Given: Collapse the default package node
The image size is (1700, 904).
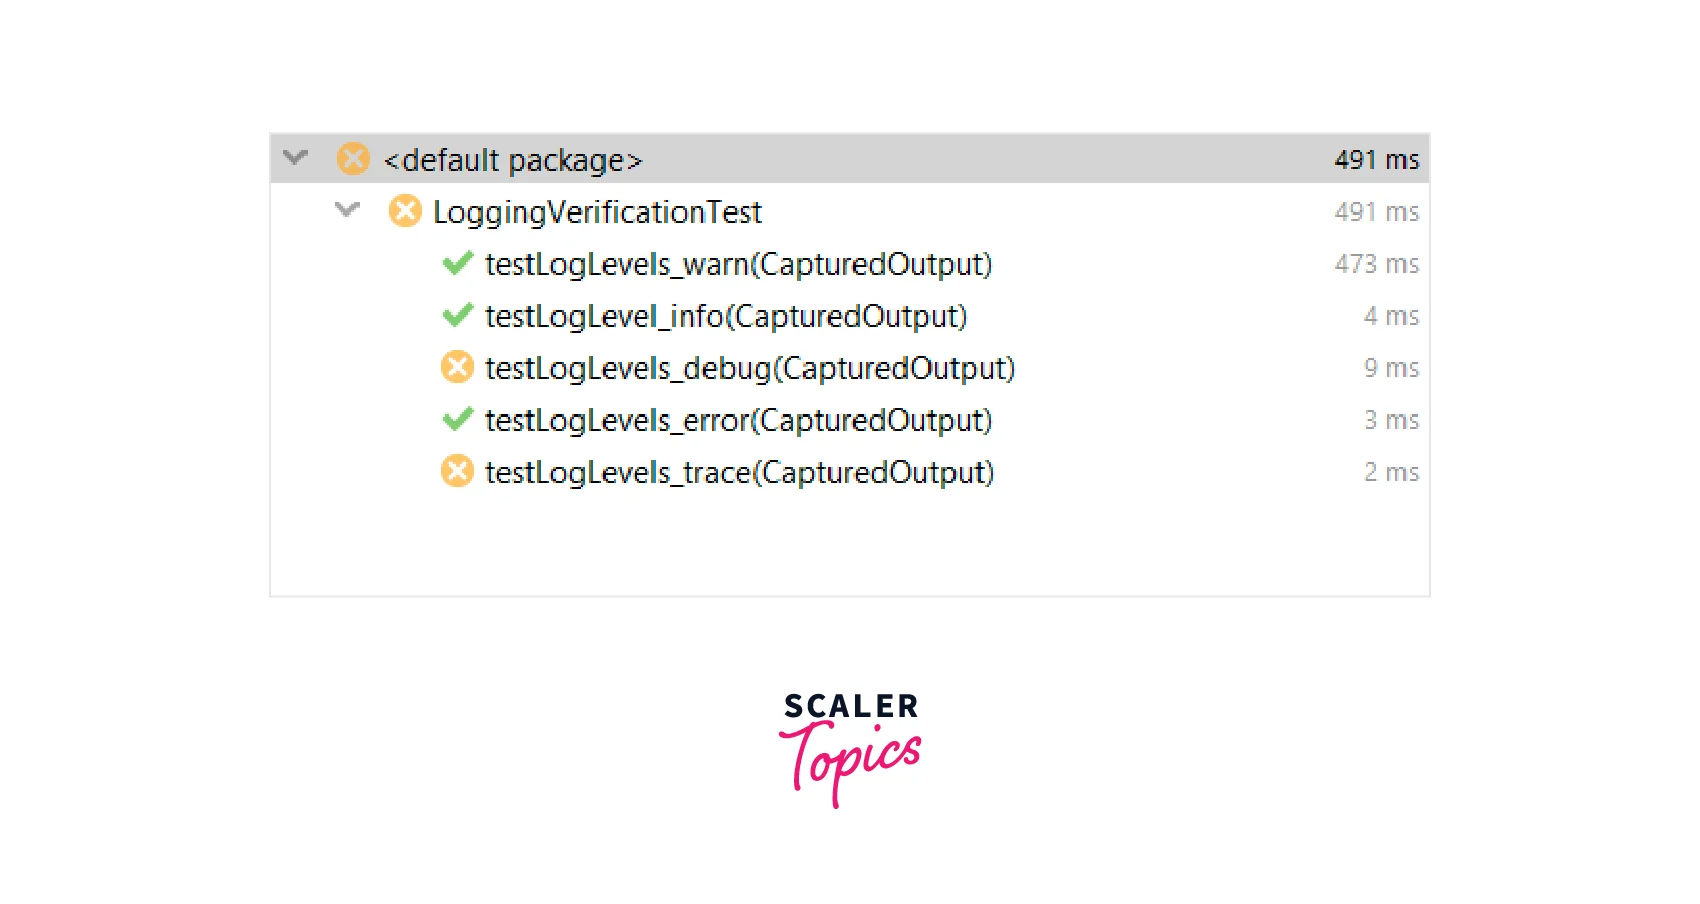Looking at the screenshot, I should (x=296, y=158).
